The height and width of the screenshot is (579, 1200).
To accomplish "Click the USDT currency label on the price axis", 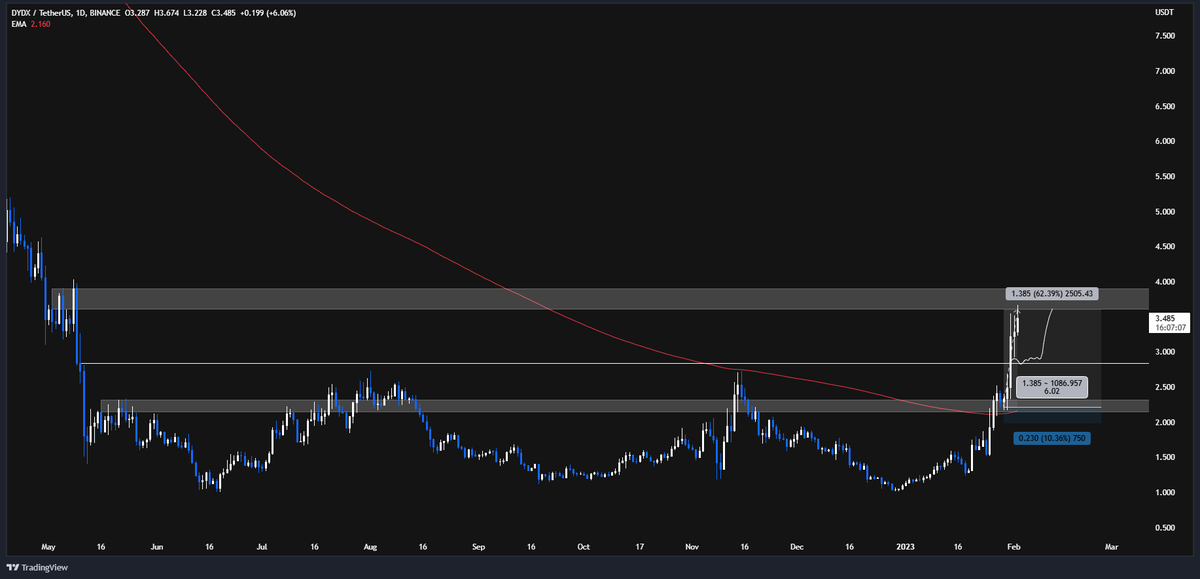I will tap(1163, 12).
